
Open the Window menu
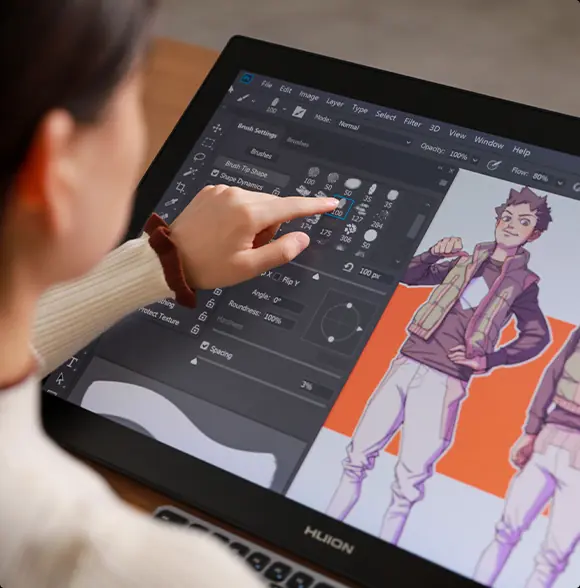[x=489, y=142]
